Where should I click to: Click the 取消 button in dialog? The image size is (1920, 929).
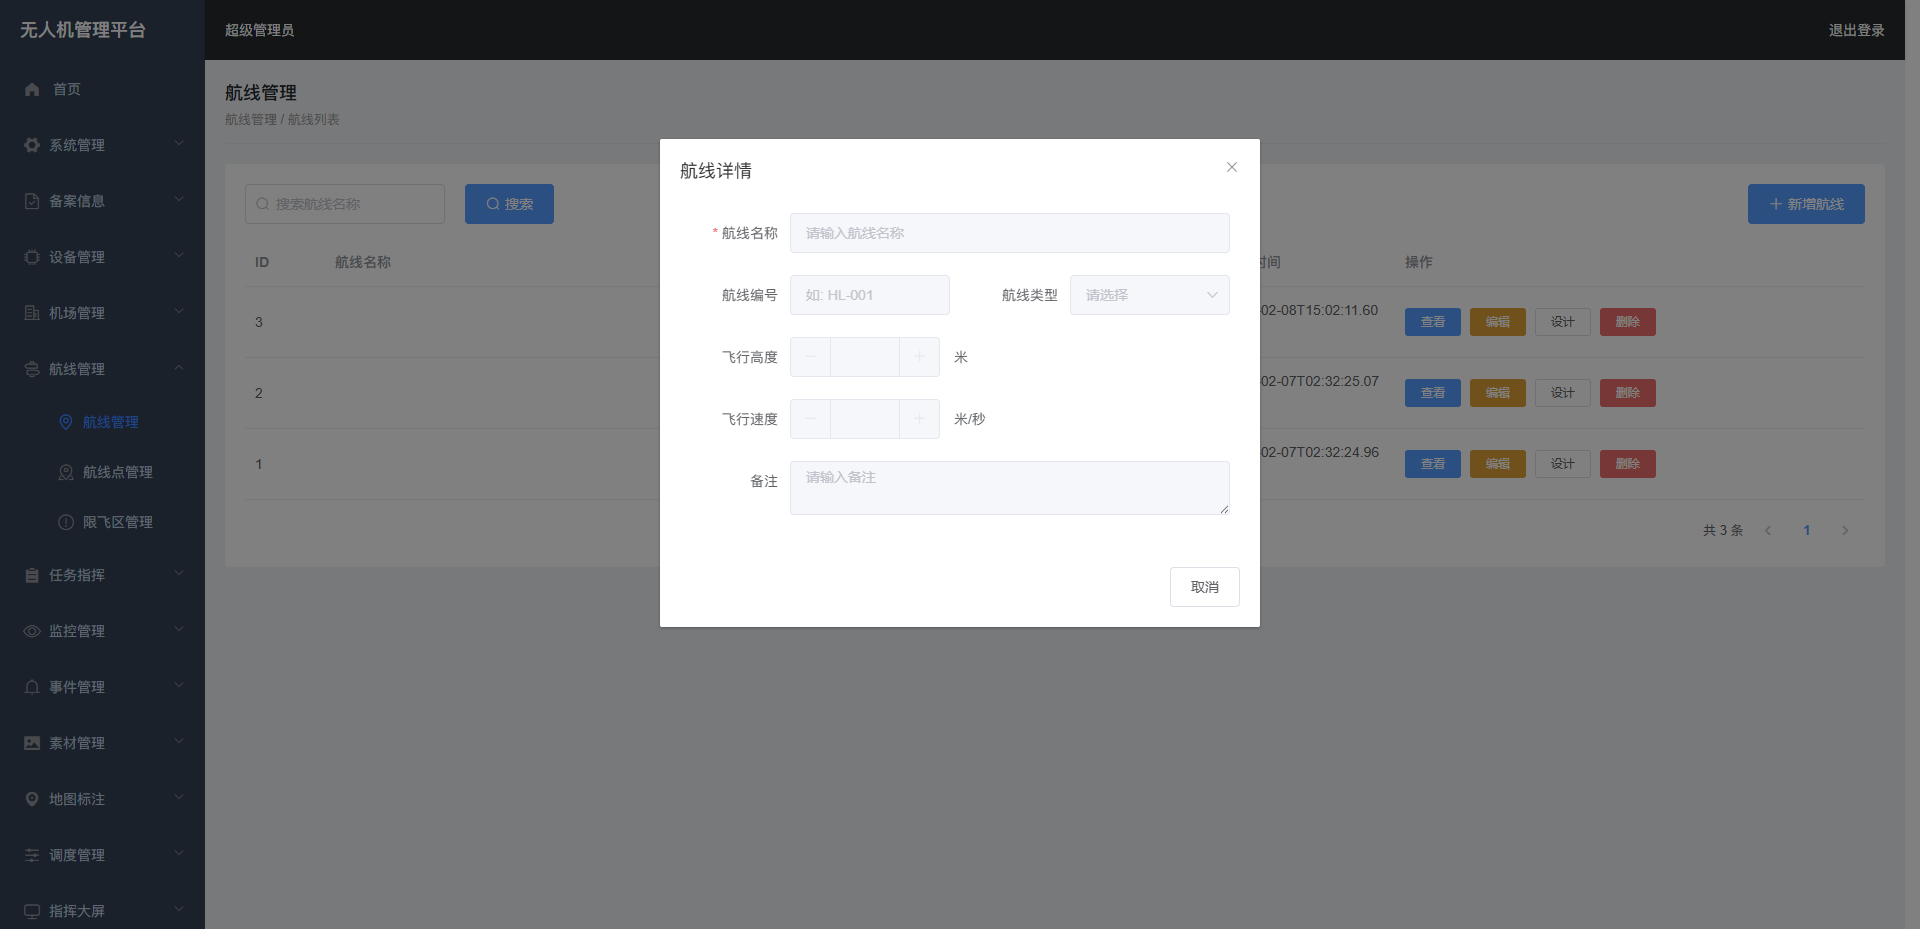pos(1204,587)
